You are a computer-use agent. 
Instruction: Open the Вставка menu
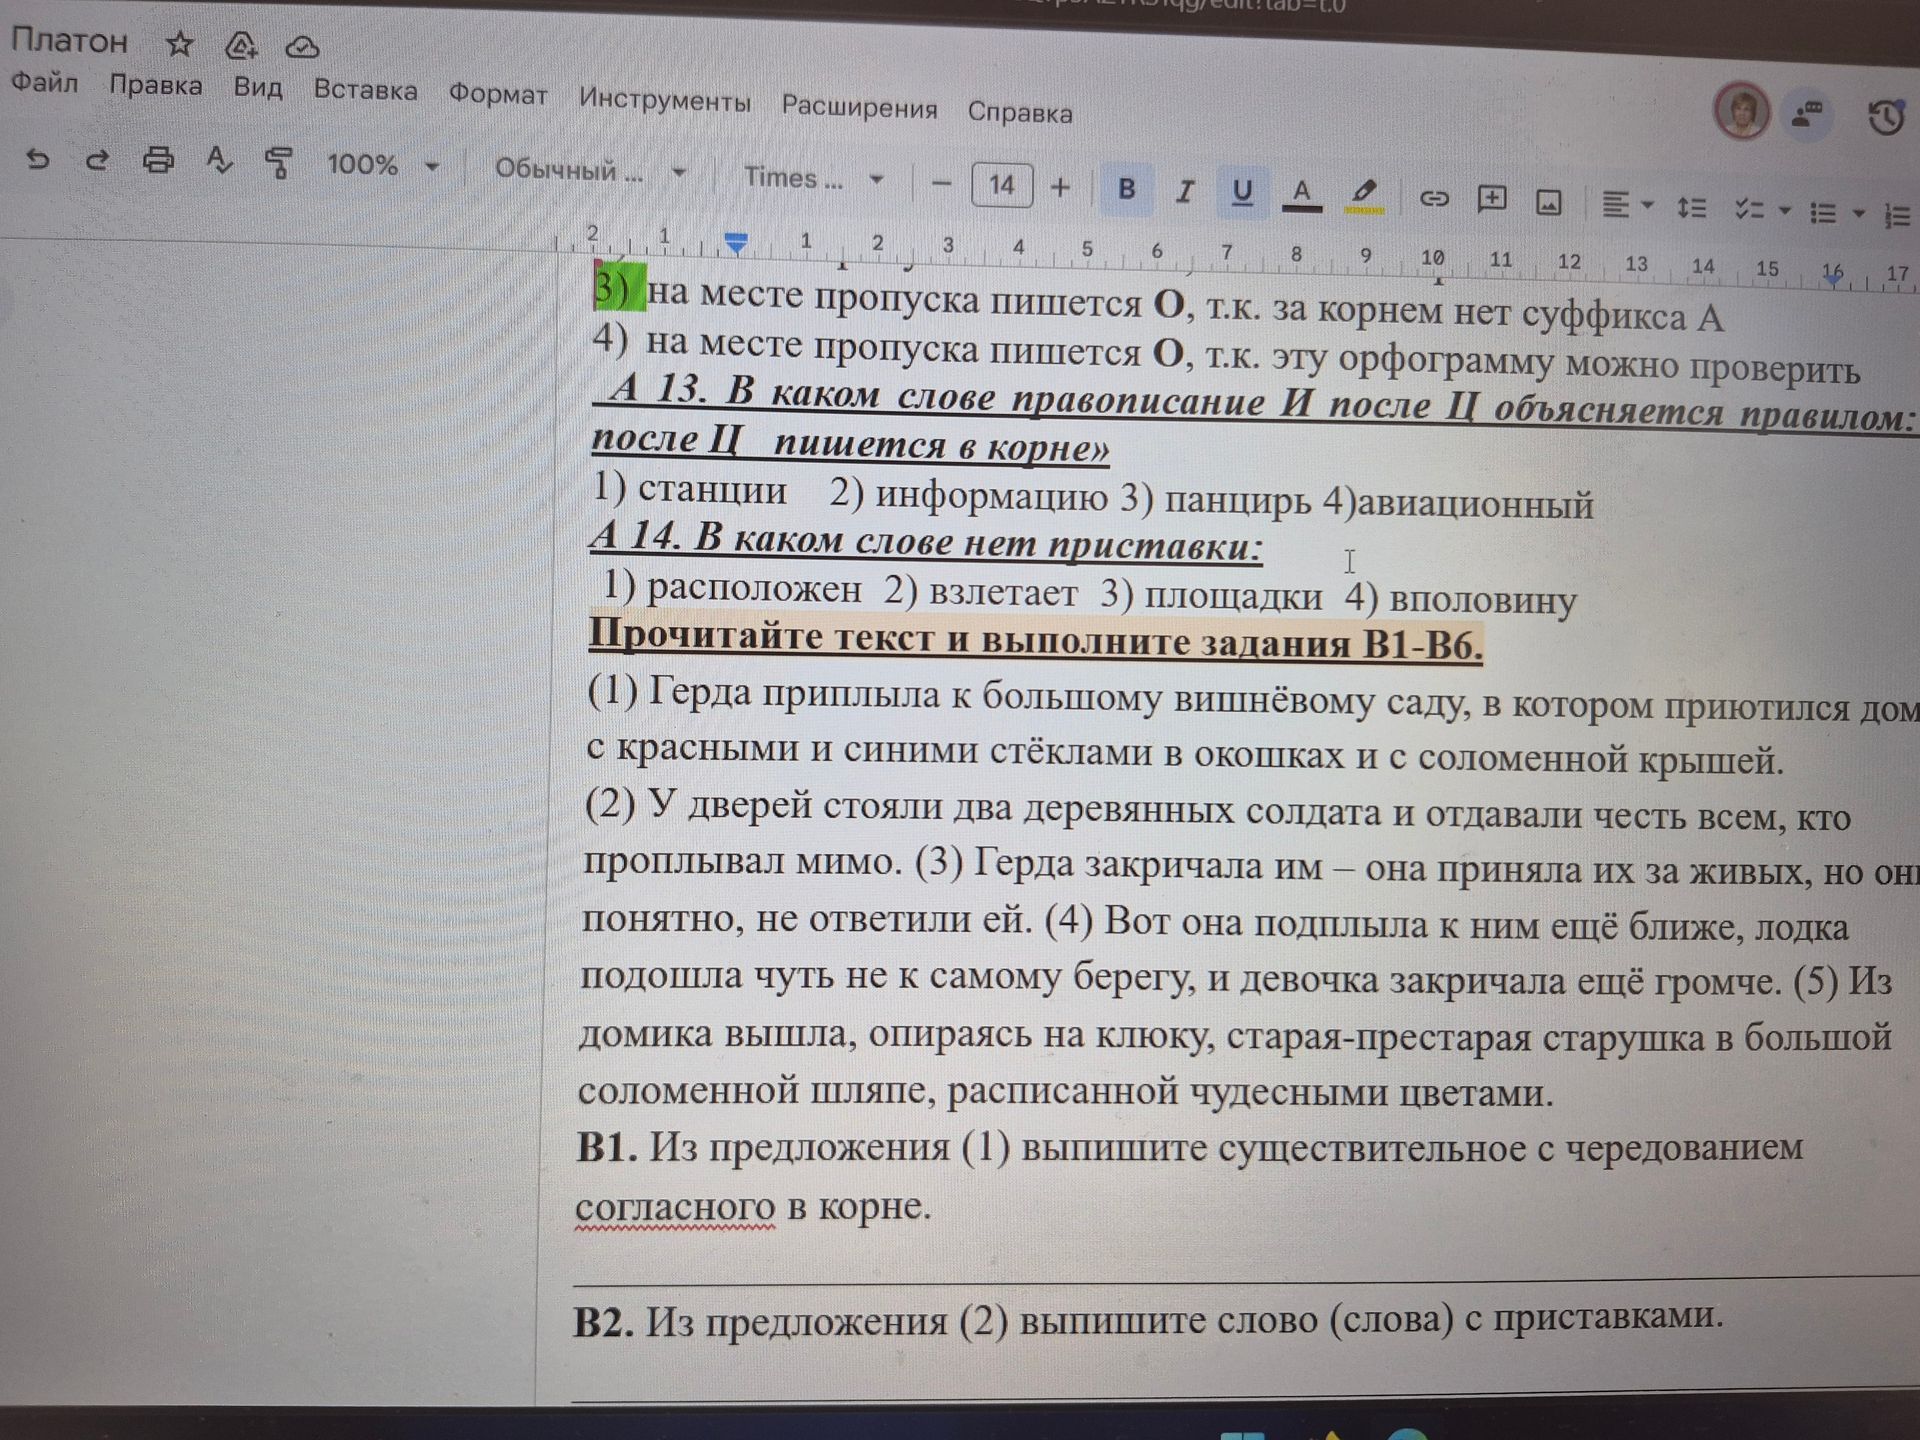[x=365, y=90]
